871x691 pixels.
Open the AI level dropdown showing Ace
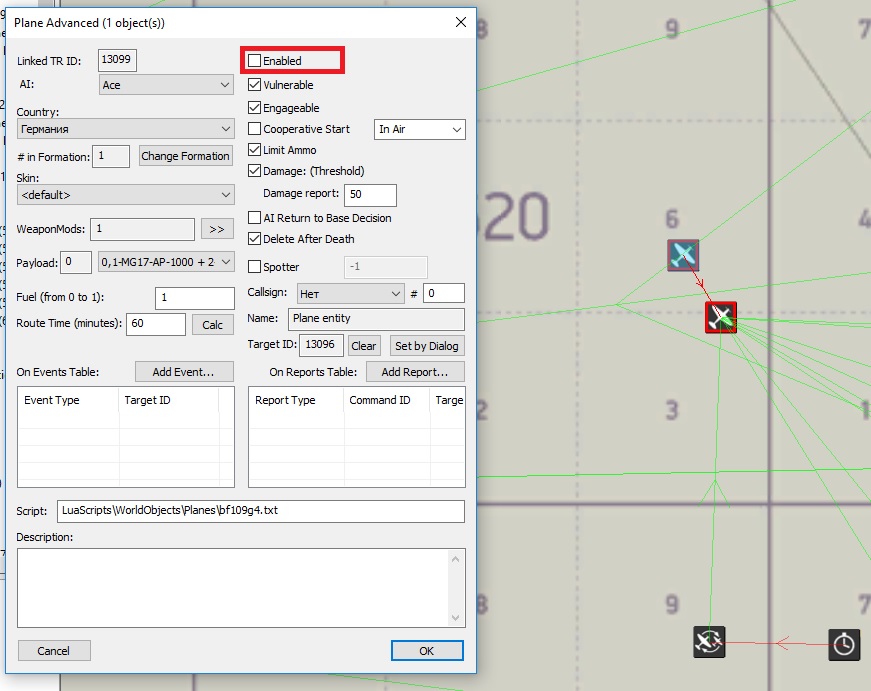[x=166, y=85]
